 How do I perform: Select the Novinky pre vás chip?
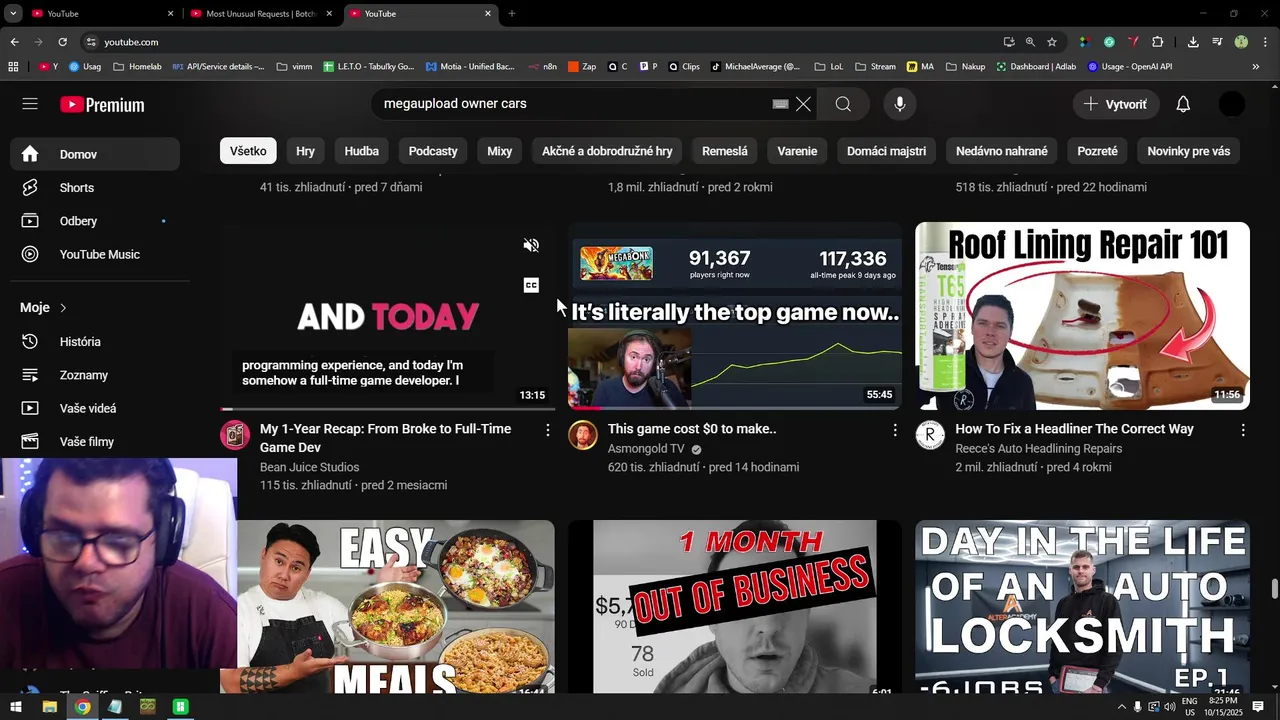pyautogui.click(x=1188, y=151)
